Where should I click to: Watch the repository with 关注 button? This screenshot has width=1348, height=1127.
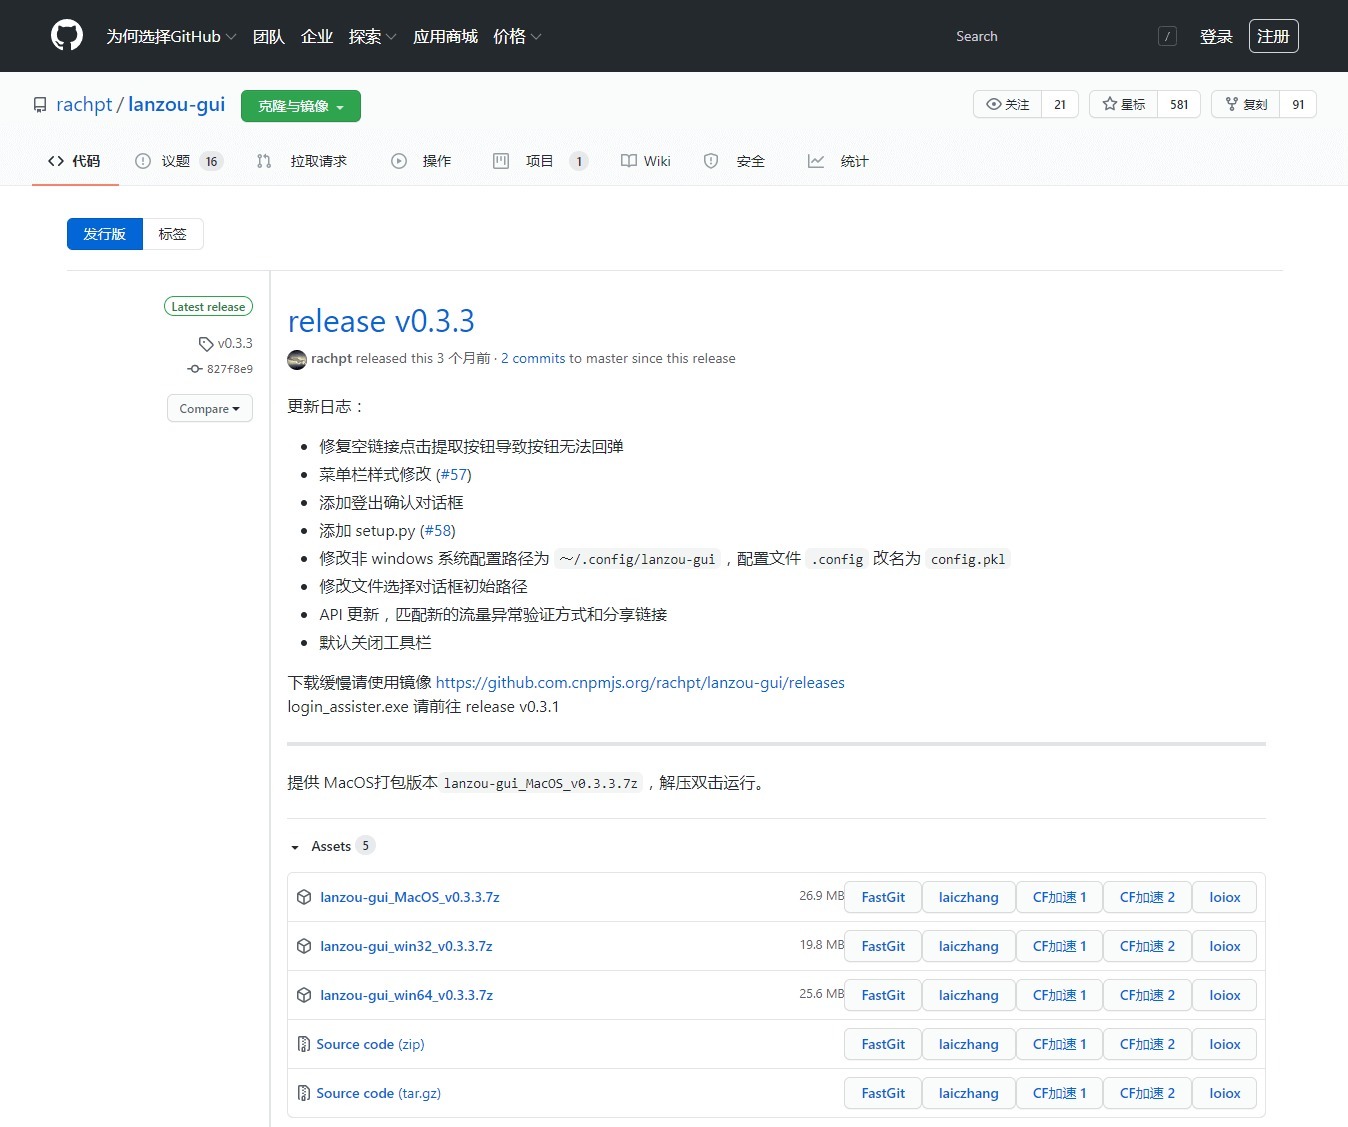[1008, 104]
